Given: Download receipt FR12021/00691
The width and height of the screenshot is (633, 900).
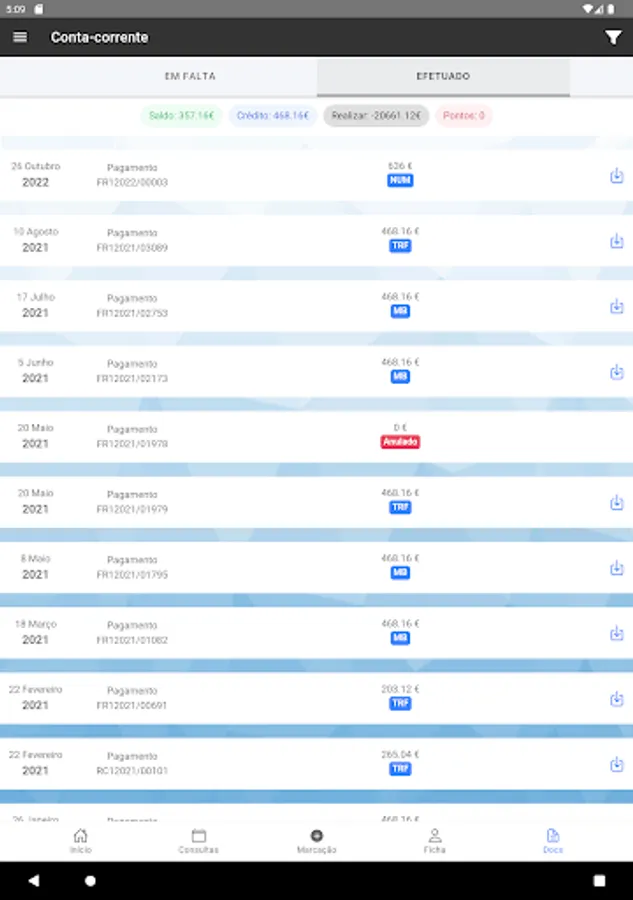Looking at the screenshot, I should pyautogui.click(x=616, y=699).
